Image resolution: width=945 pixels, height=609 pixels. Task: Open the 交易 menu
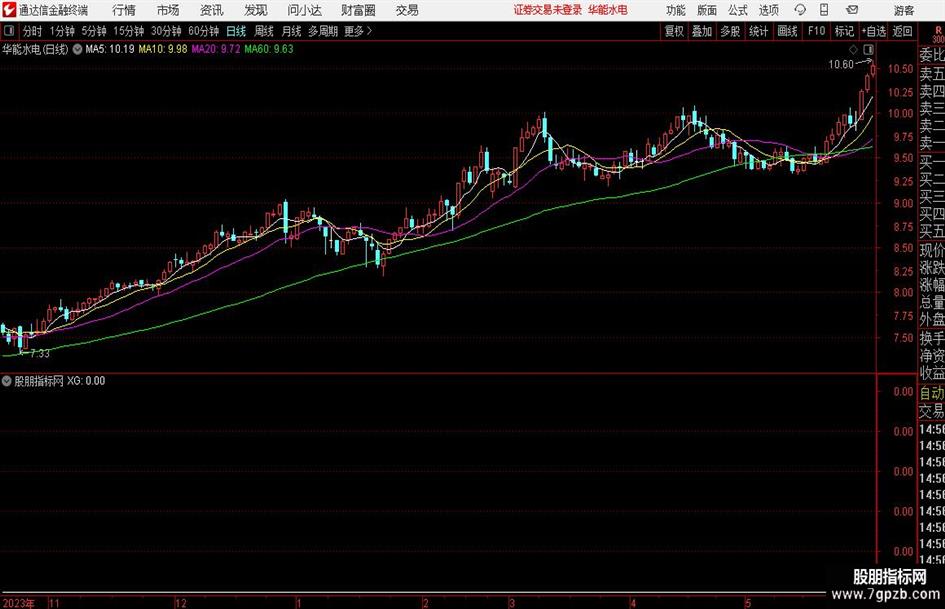click(x=407, y=10)
